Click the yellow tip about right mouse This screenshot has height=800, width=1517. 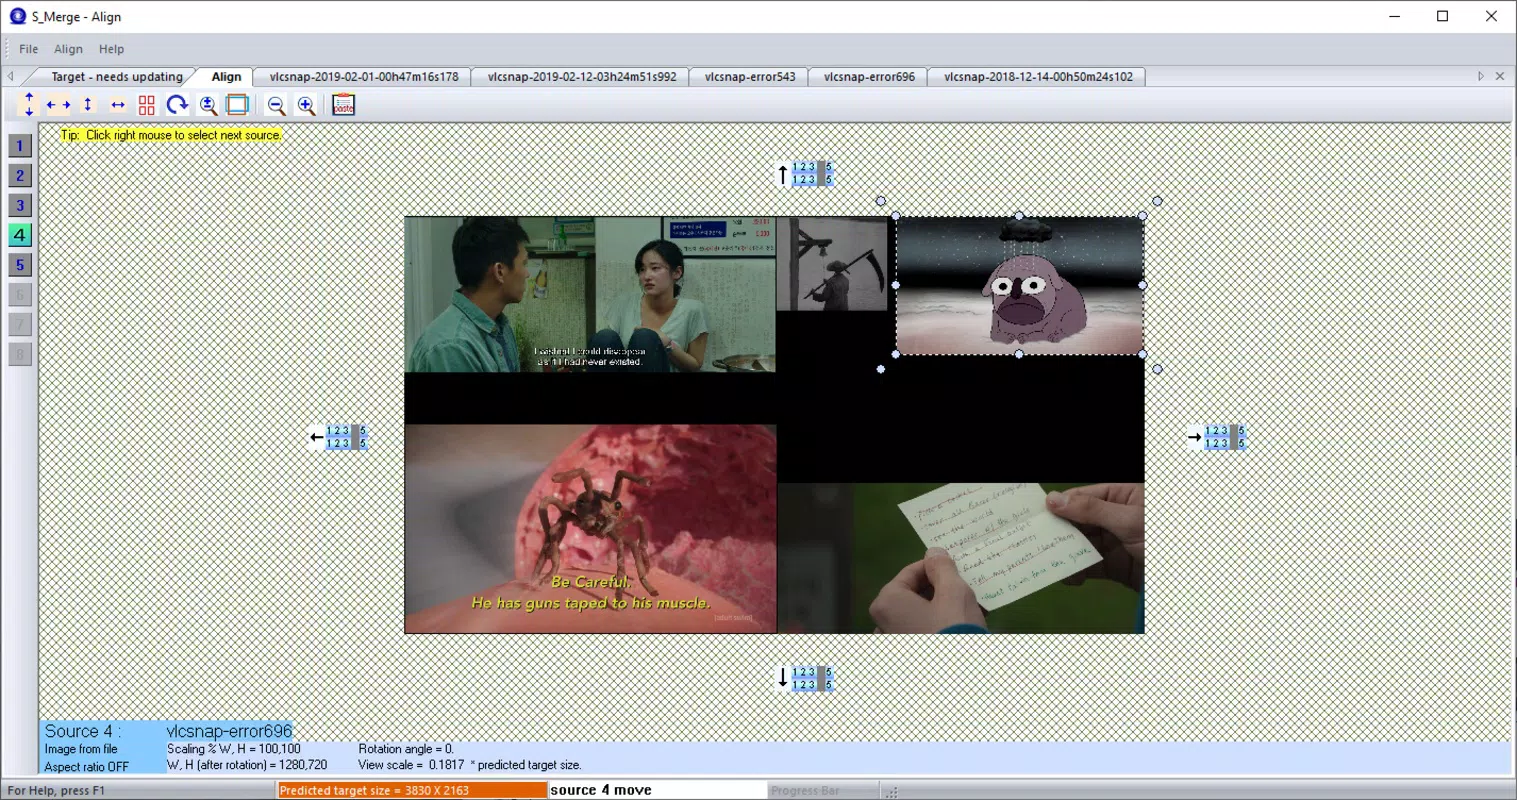coord(171,135)
